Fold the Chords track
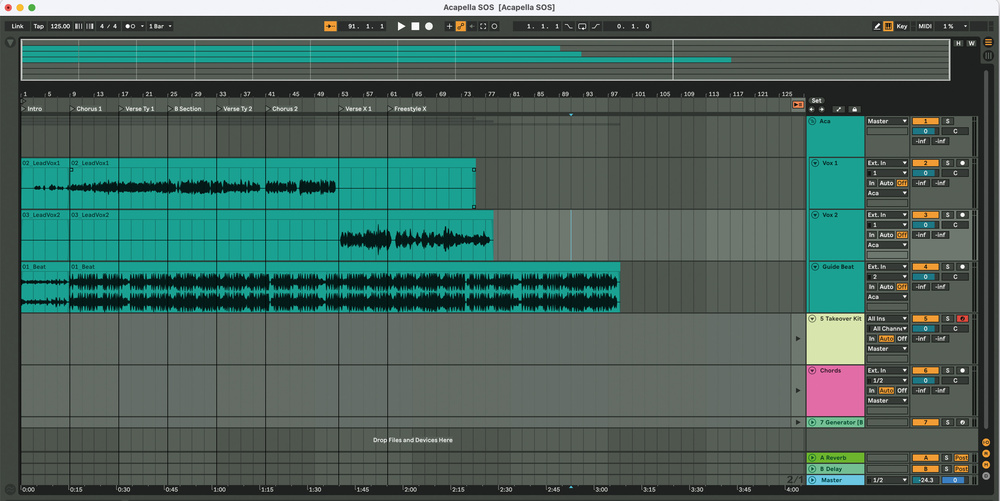The image size is (1000, 501). coord(812,370)
